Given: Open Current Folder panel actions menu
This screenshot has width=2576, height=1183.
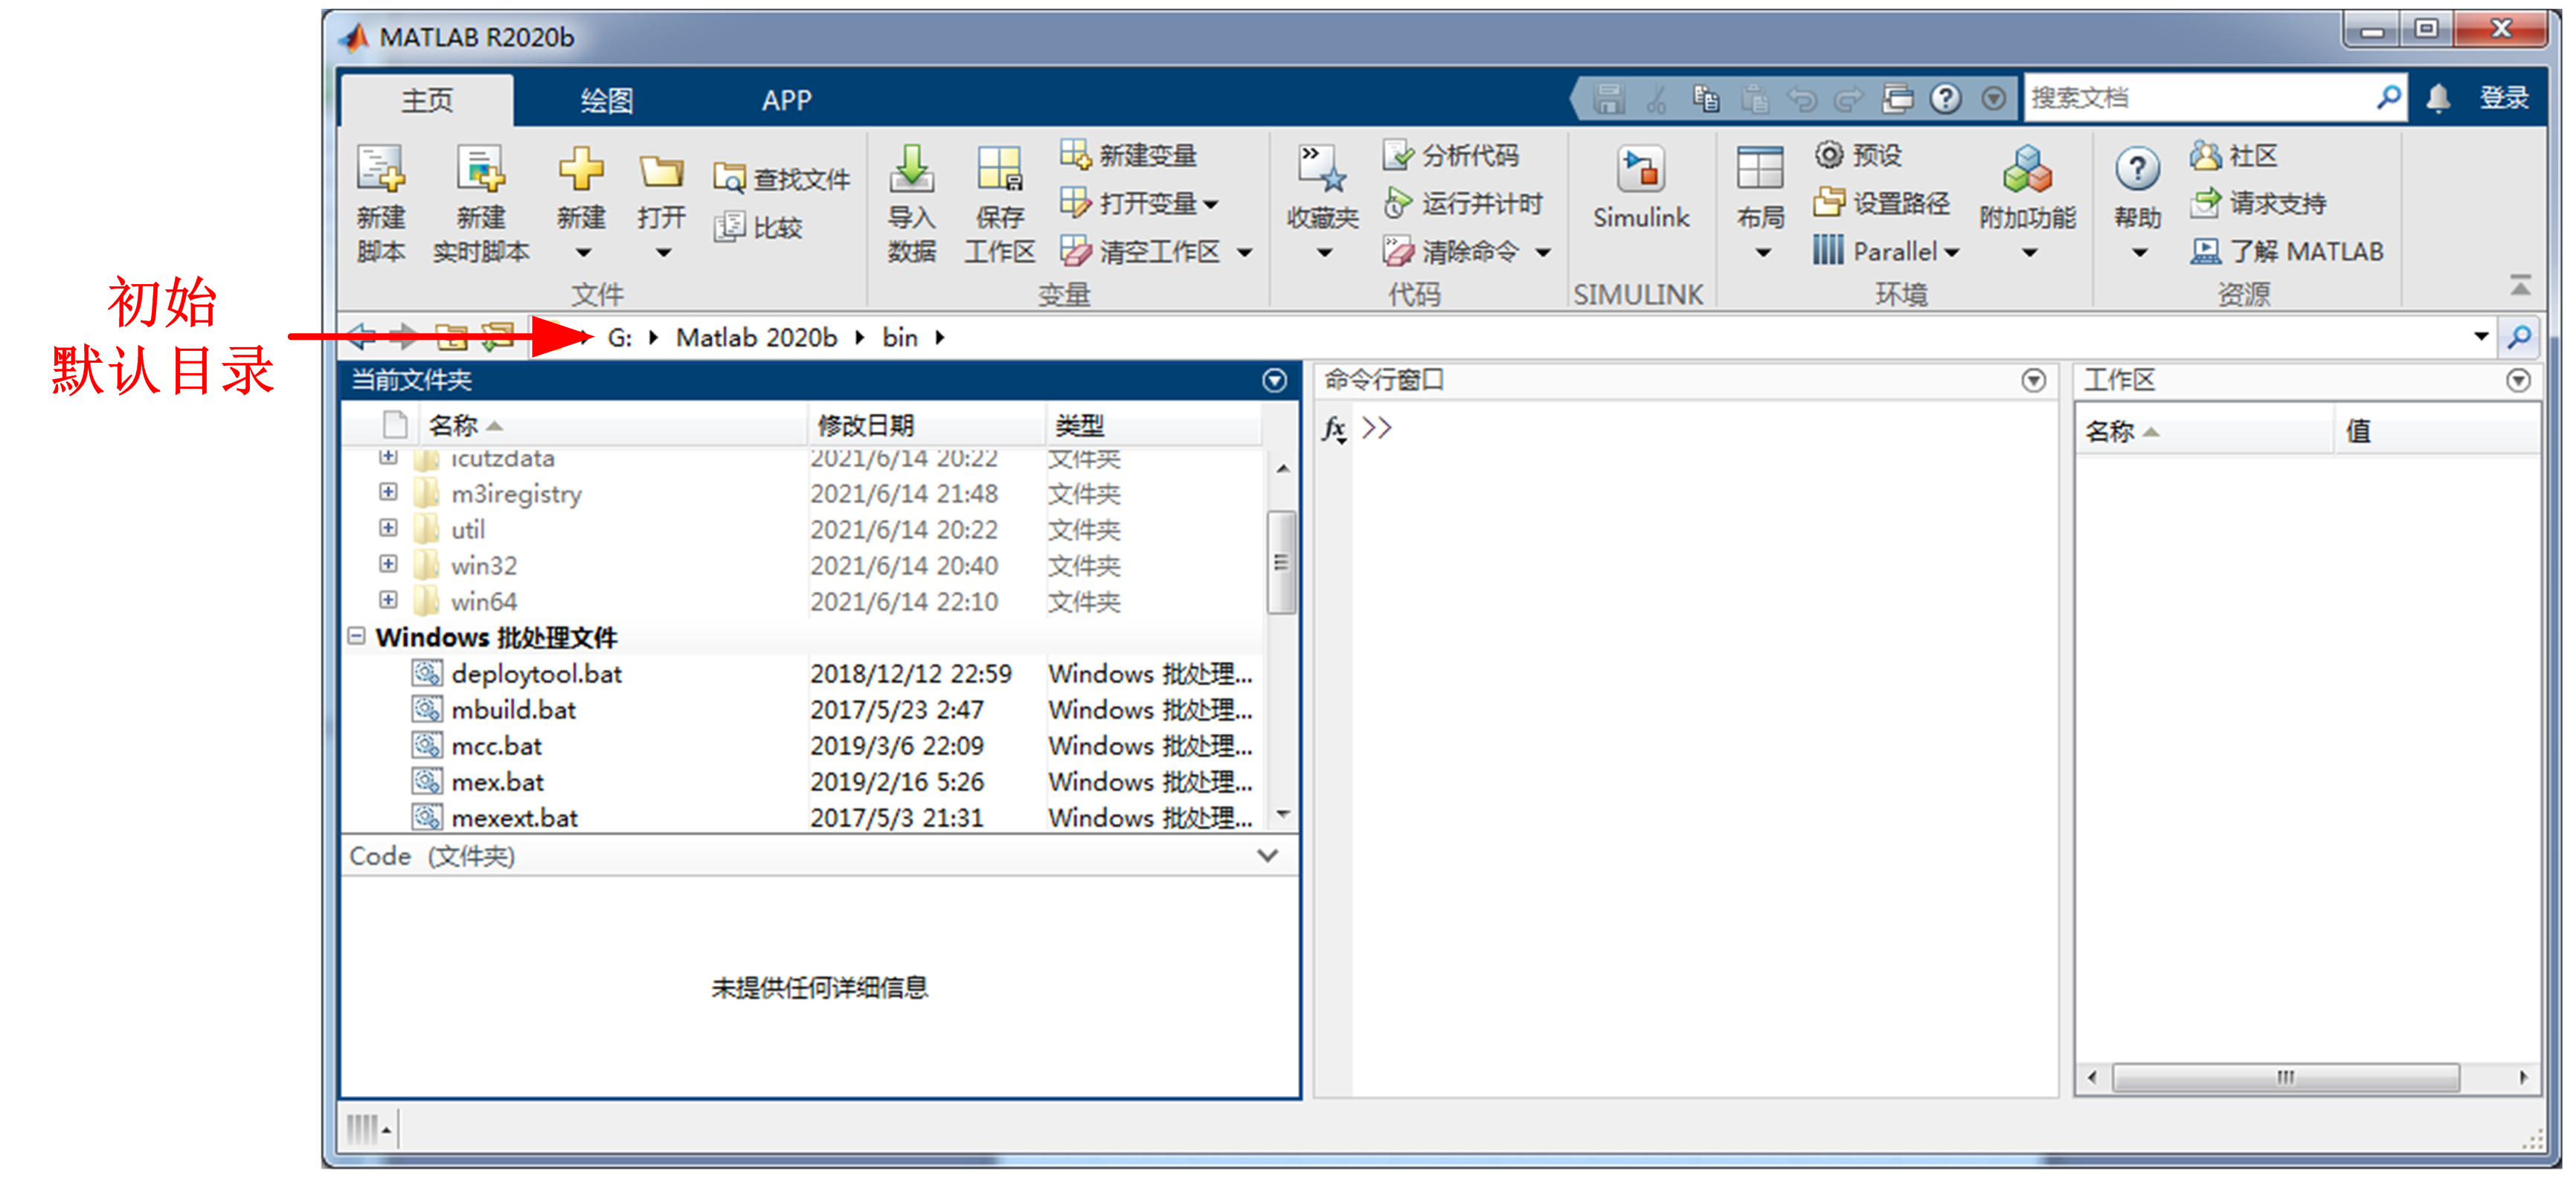Looking at the screenshot, I should click(1274, 380).
